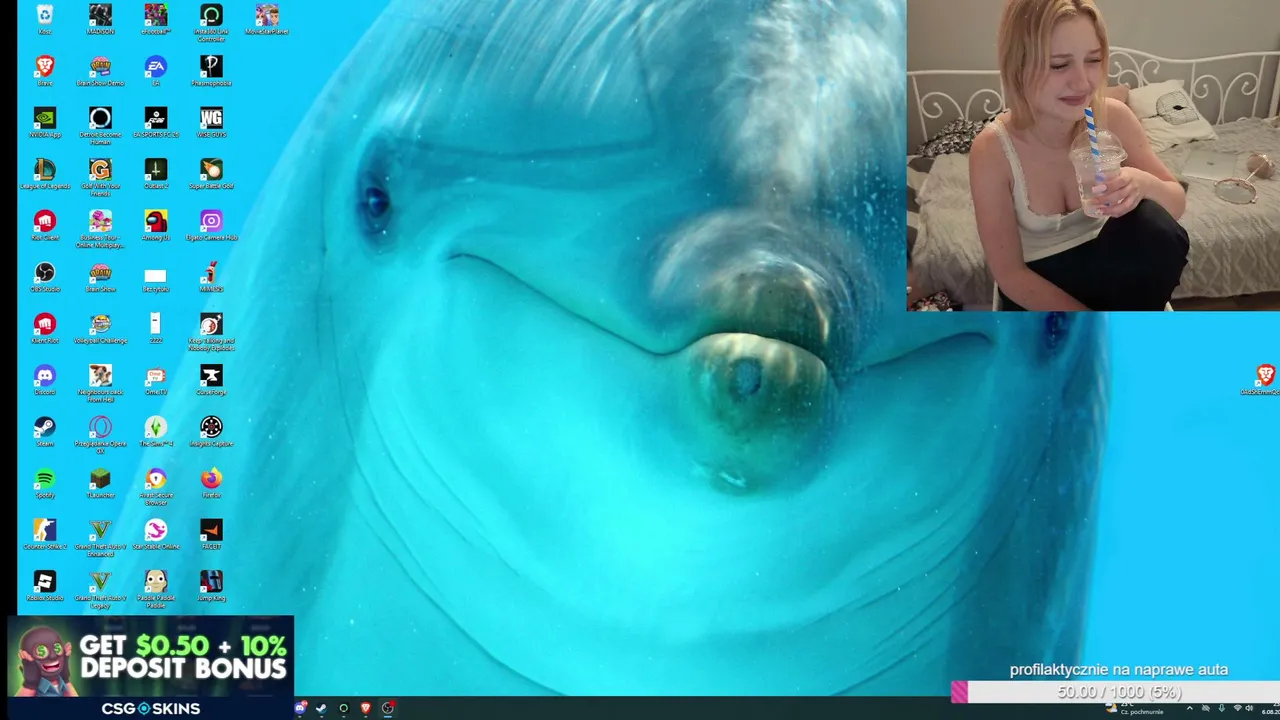1280x720 pixels.
Task: Open OBS Studio desktop shortcut
Action: click(44, 277)
